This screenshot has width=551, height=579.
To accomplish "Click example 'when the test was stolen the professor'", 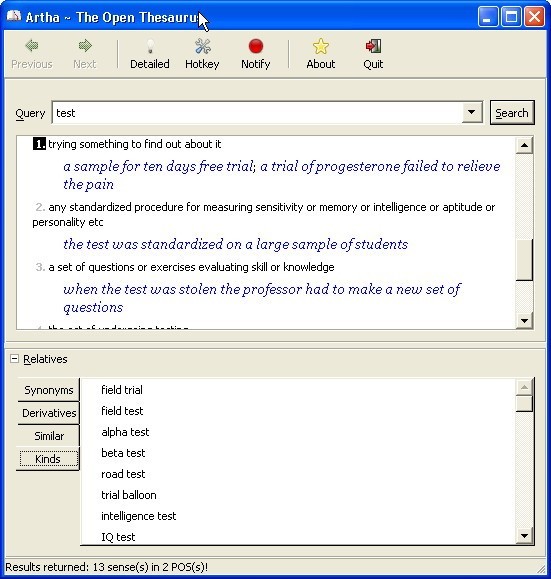I will (262, 298).
